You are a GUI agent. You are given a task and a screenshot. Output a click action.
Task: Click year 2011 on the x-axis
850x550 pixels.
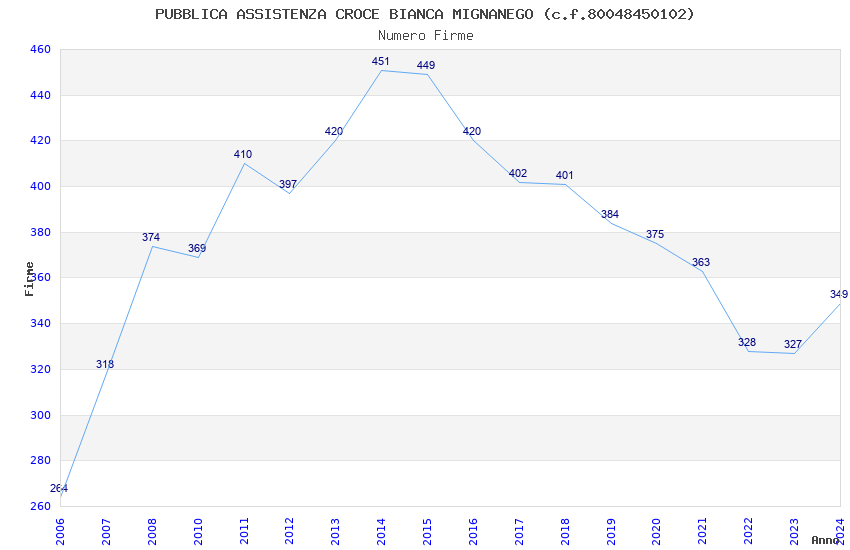tap(244, 532)
